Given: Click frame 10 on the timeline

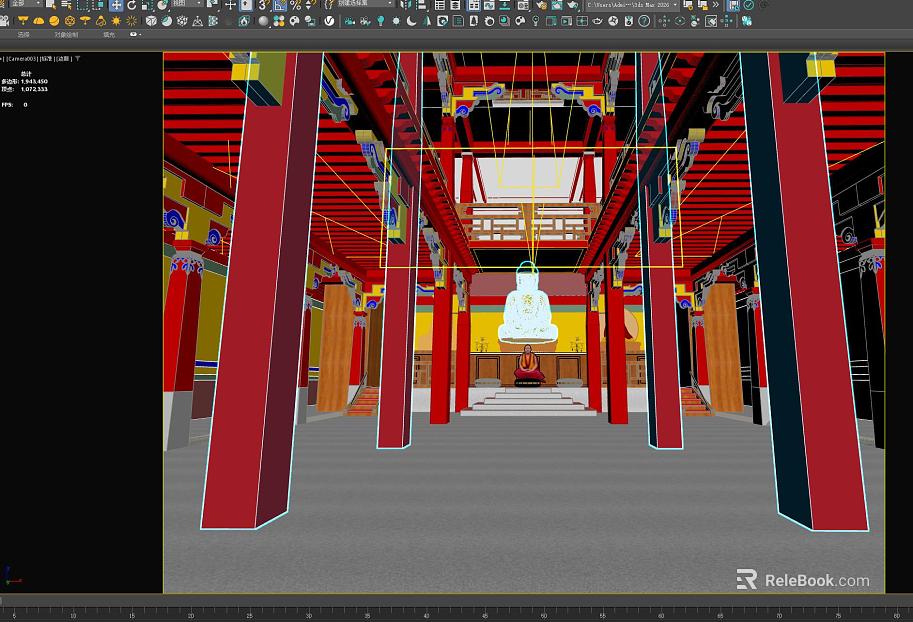Looking at the screenshot, I should [73, 615].
